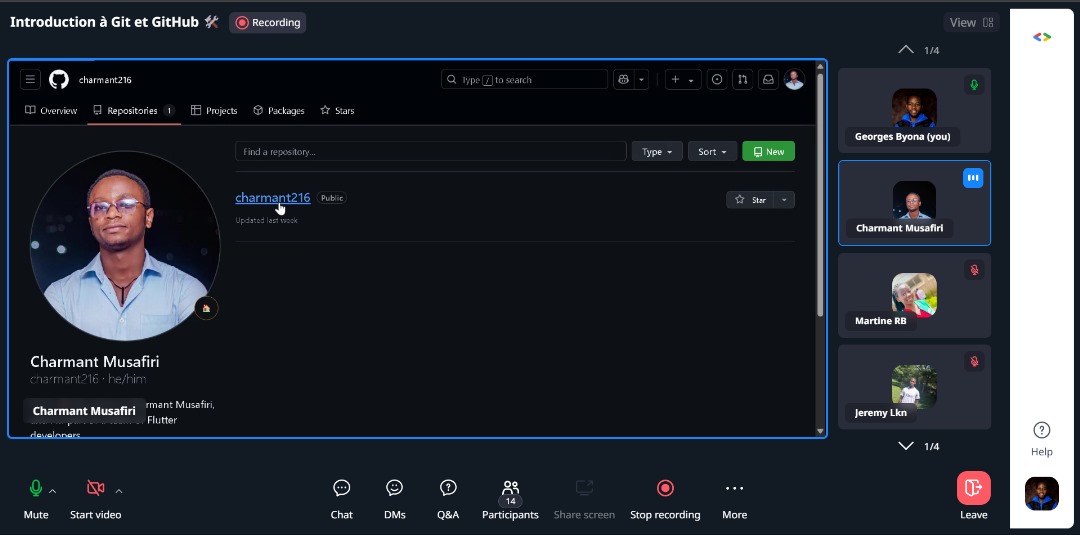Open the pull requests icon
The height and width of the screenshot is (535, 1080).
[x=742, y=80]
